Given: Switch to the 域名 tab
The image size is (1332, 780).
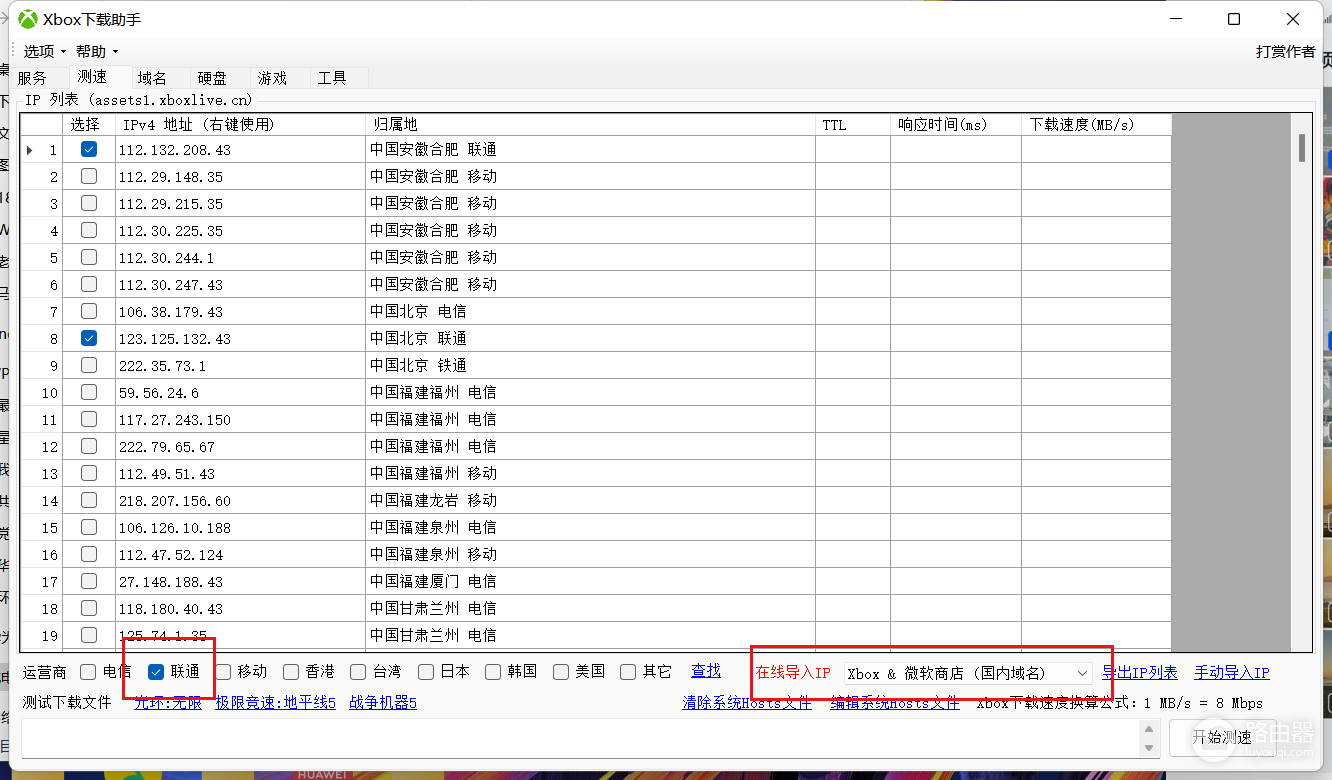Looking at the screenshot, I should pyautogui.click(x=152, y=78).
